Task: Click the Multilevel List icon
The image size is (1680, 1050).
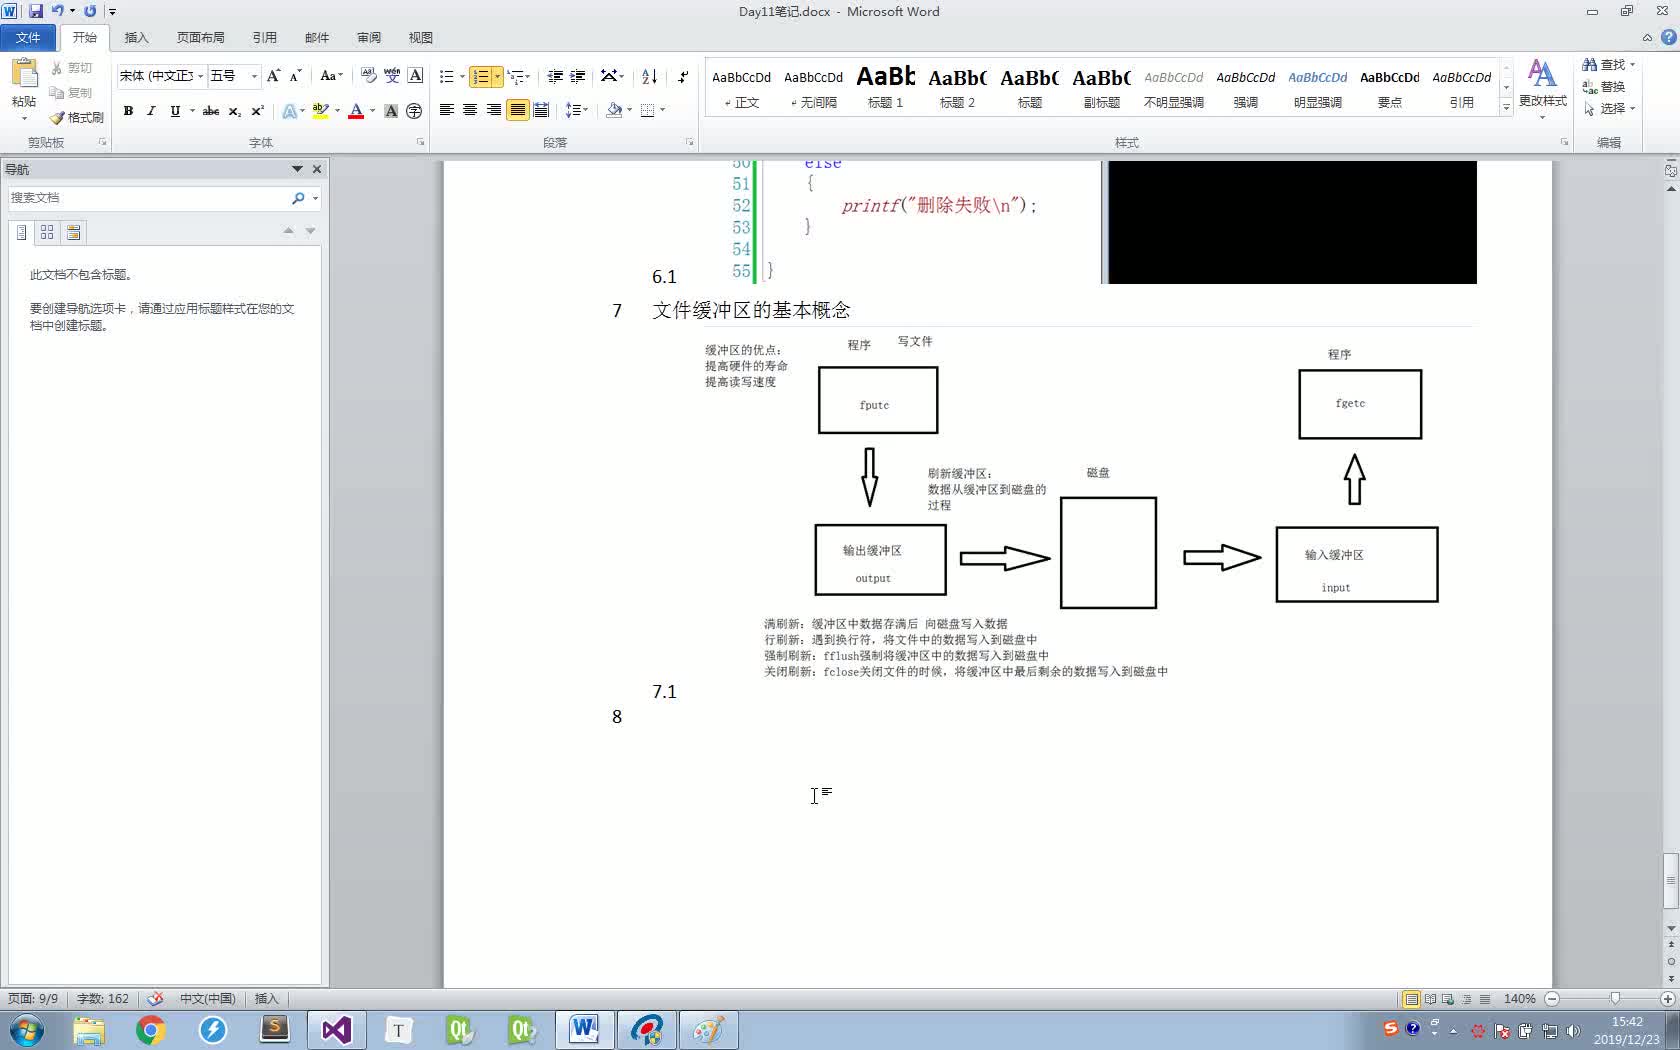Action: (515, 76)
